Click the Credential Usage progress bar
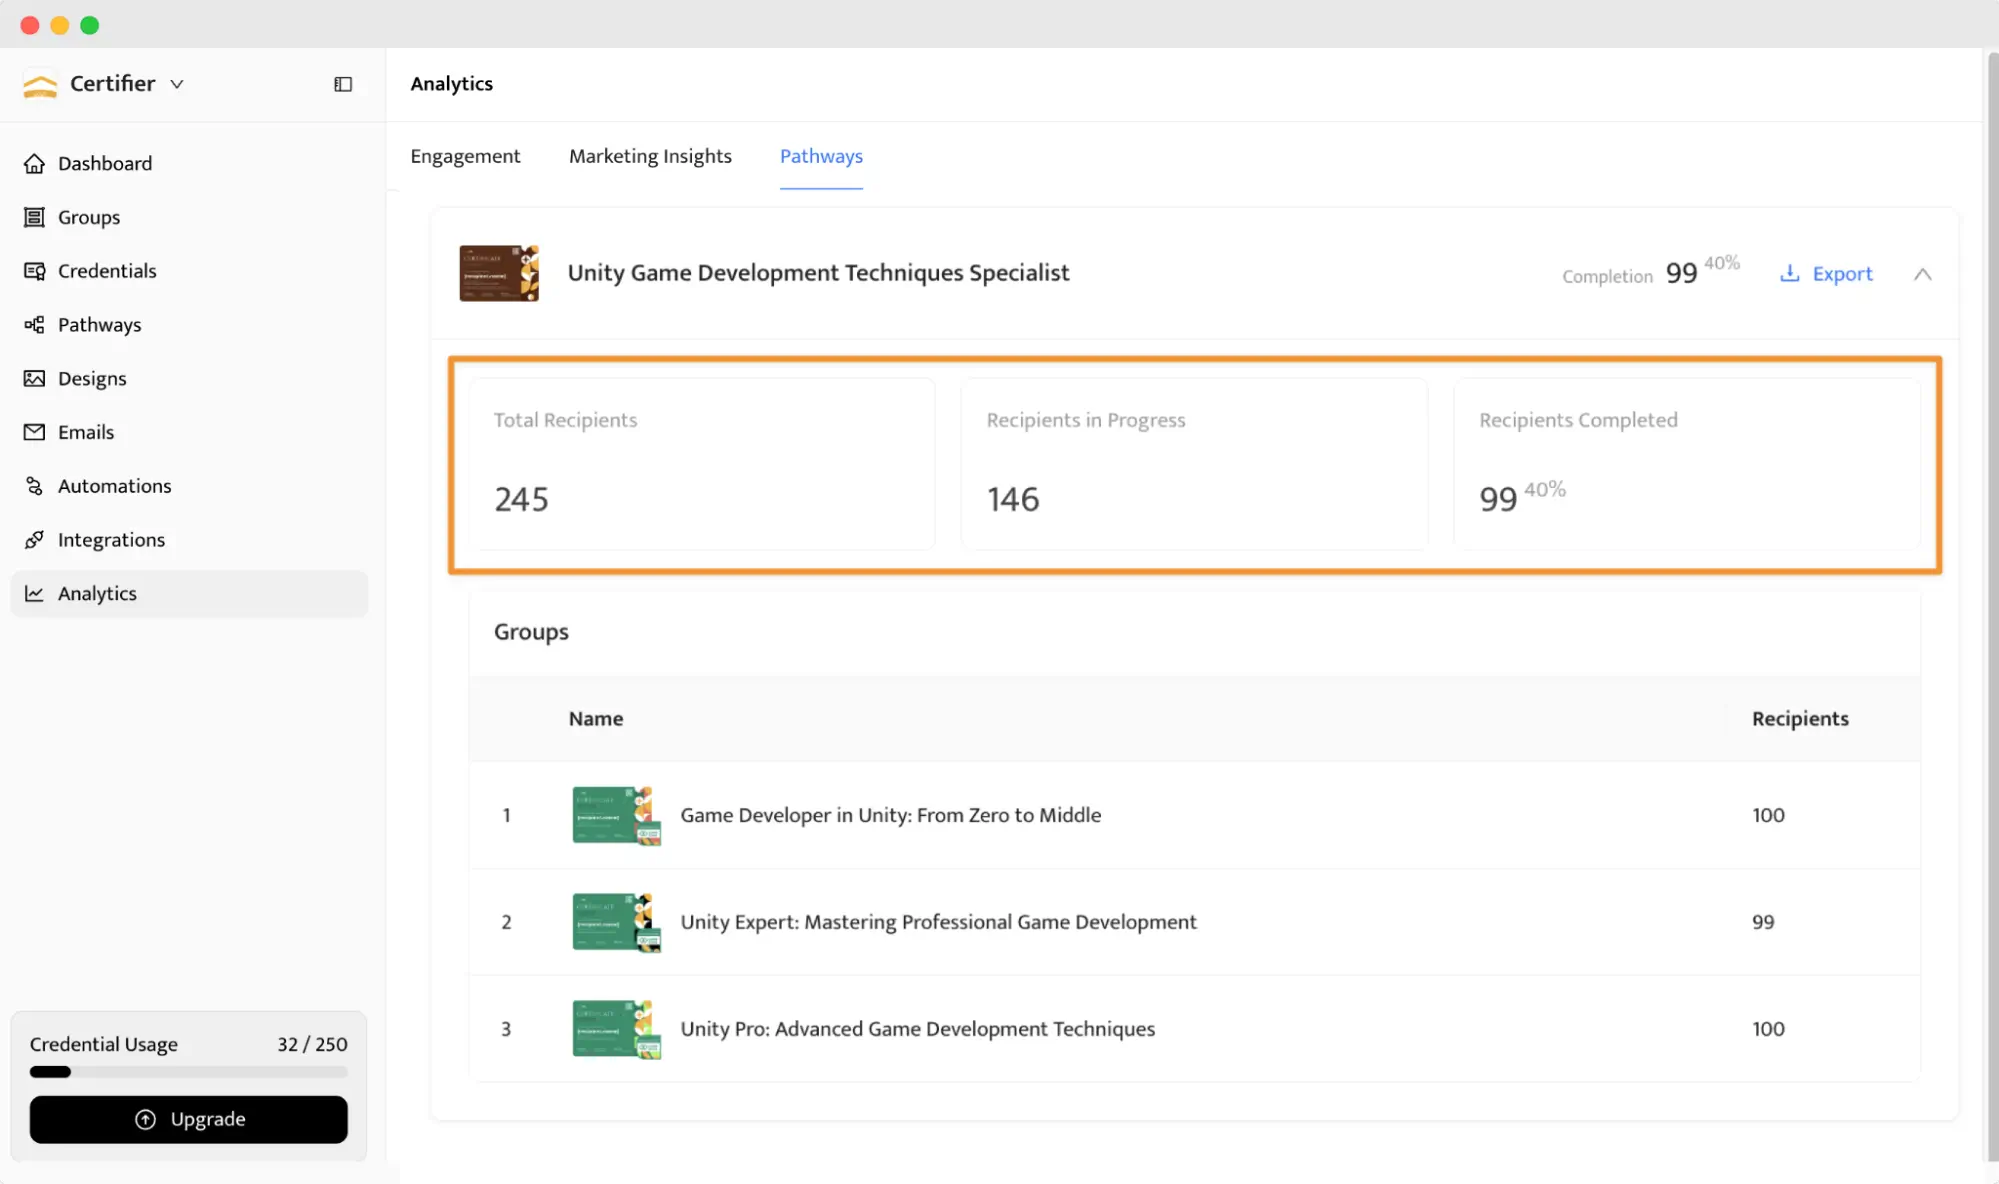The width and height of the screenshot is (1999, 1184). coord(188,1071)
